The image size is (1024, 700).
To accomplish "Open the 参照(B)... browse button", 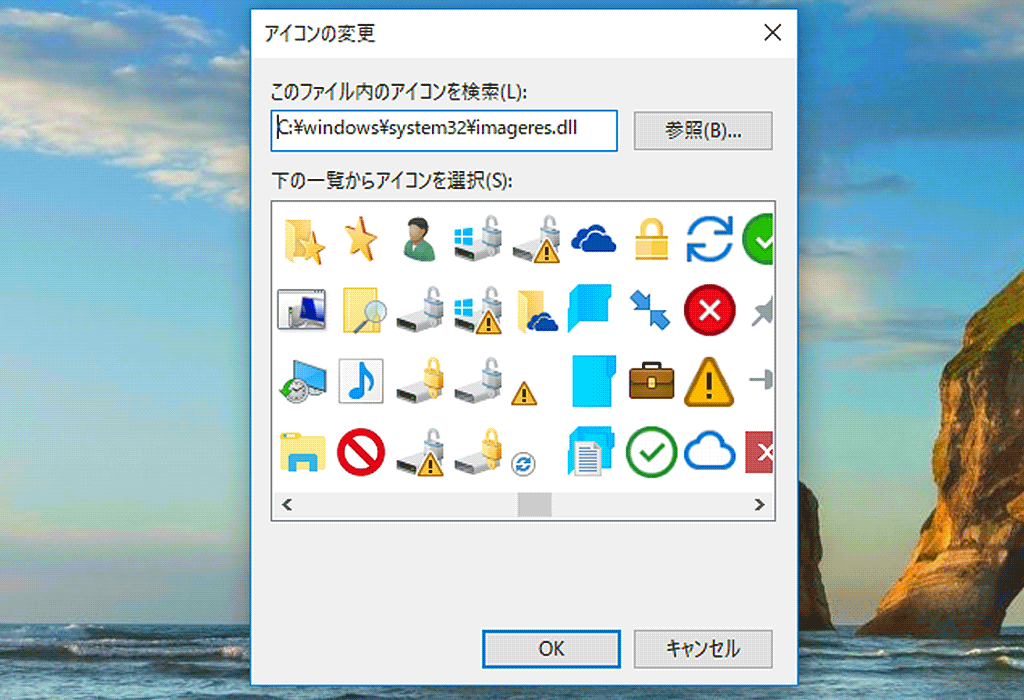I will tap(703, 131).
